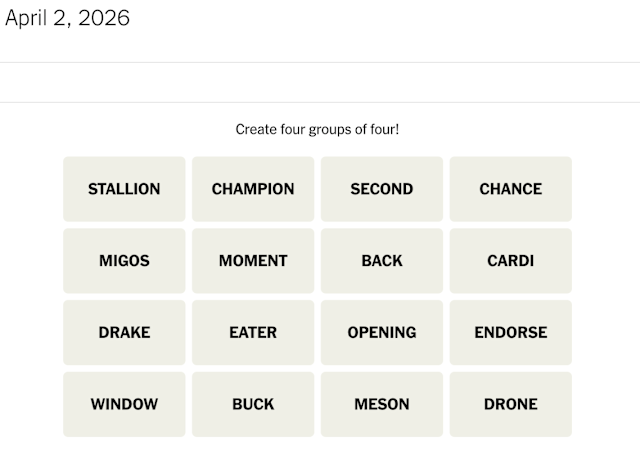Choose the BUCK word tile
The height and width of the screenshot is (450, 640).
253,405
